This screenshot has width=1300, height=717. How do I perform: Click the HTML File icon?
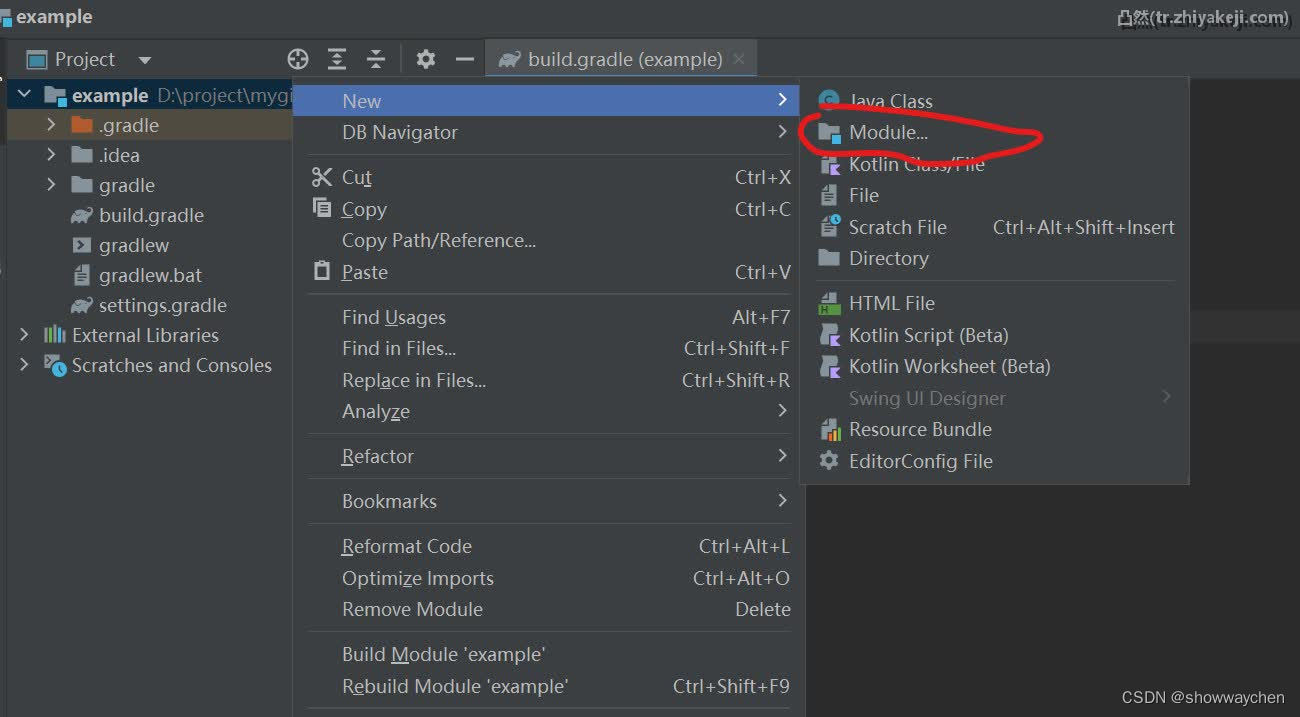829,303
